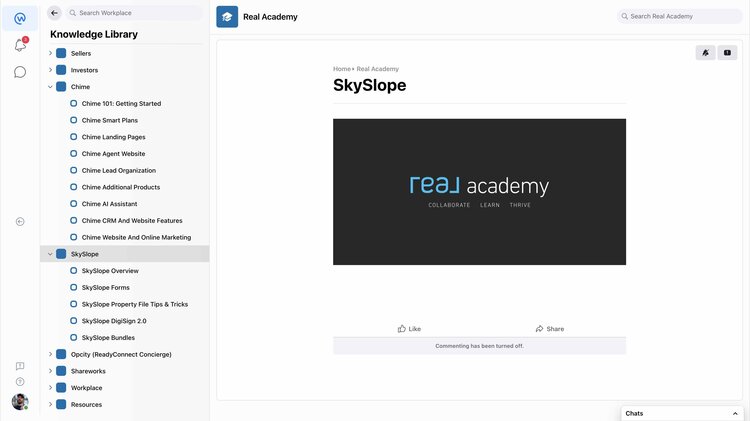Open Chime Lead Organization page
The width and height of the screenshot is (750, 421).
pos(119,170)
